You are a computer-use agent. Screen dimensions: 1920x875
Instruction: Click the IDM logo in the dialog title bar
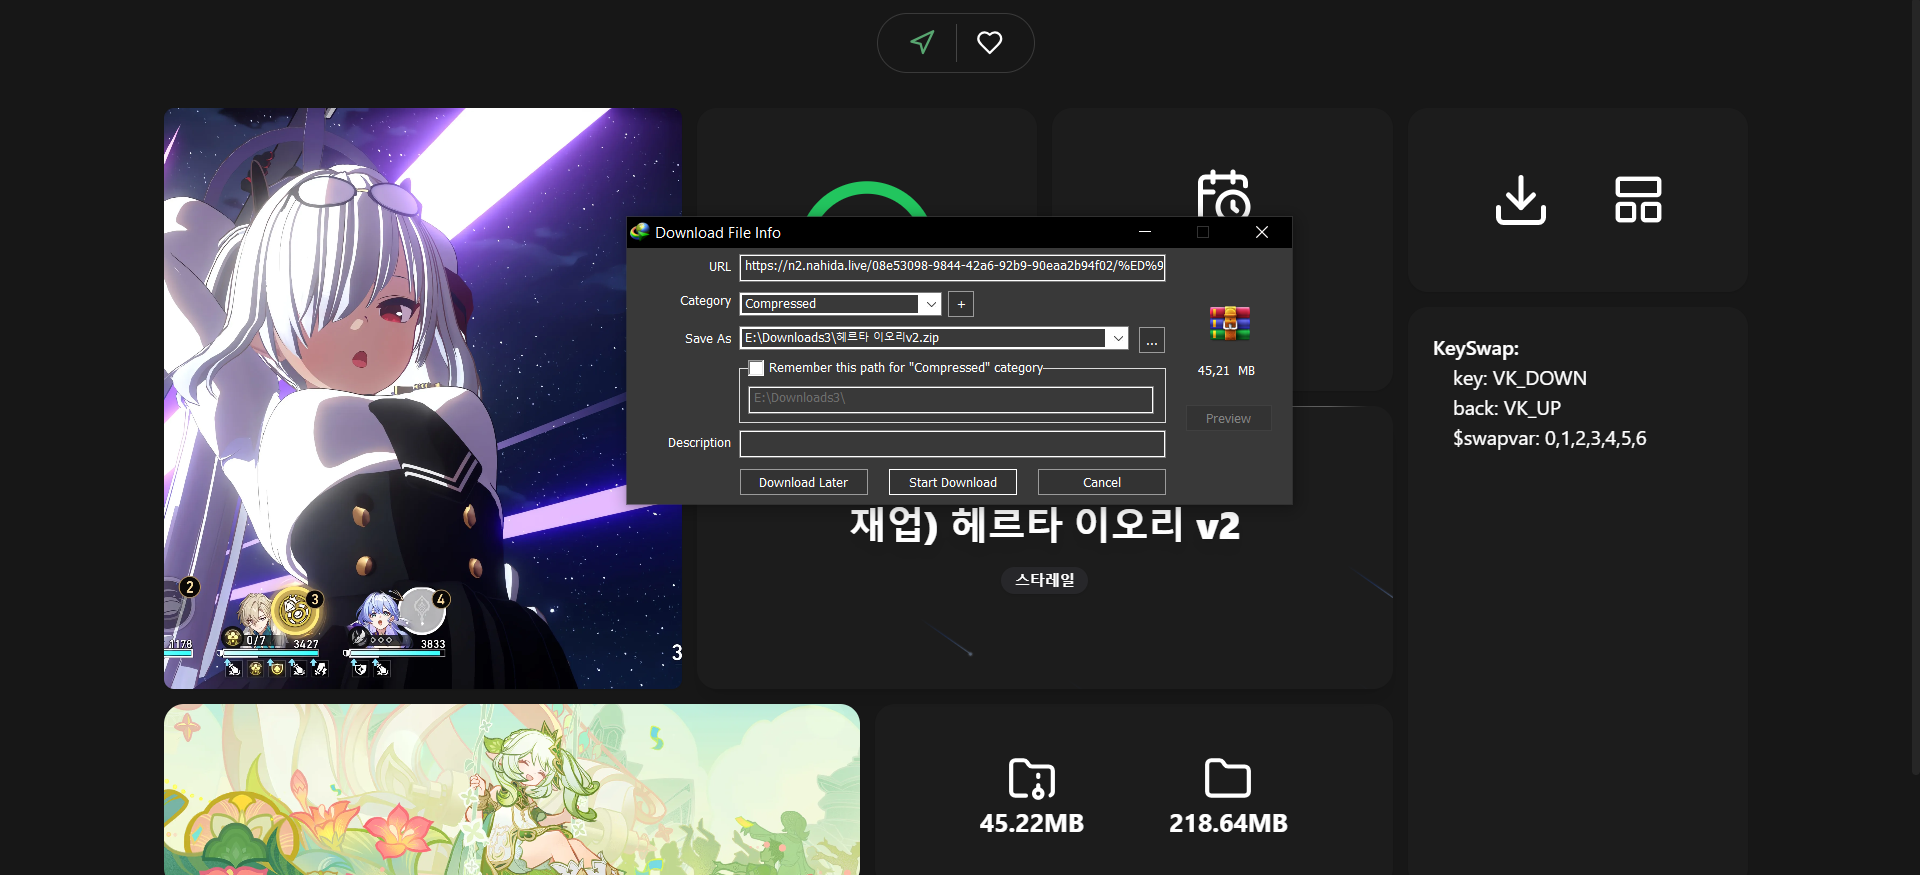coord(640,232)
